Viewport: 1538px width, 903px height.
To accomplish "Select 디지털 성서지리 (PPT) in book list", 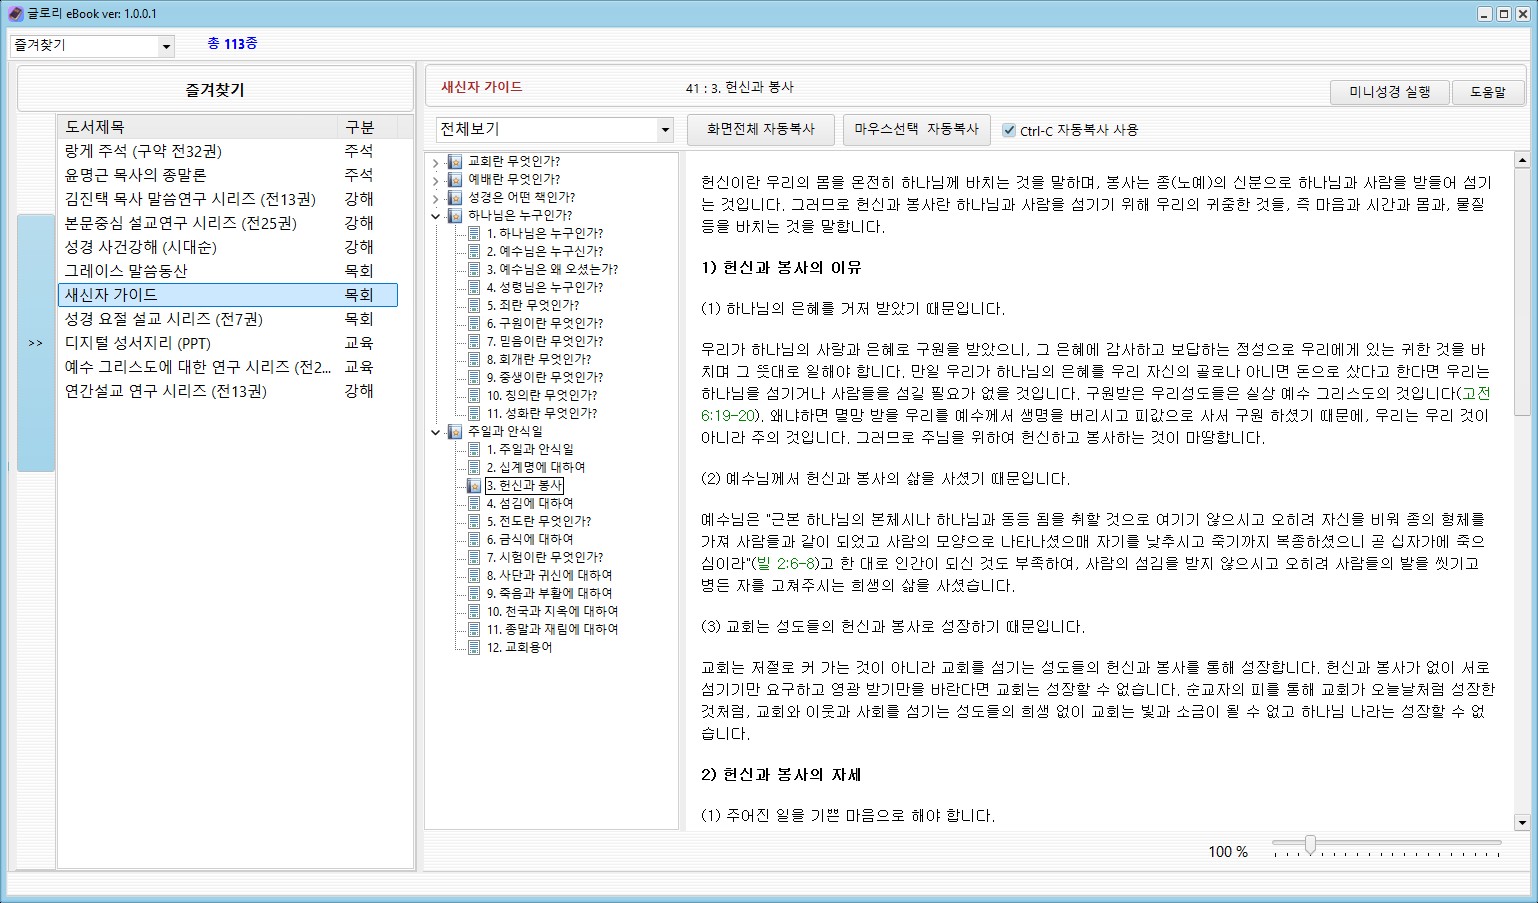I will tap(138, 343).
